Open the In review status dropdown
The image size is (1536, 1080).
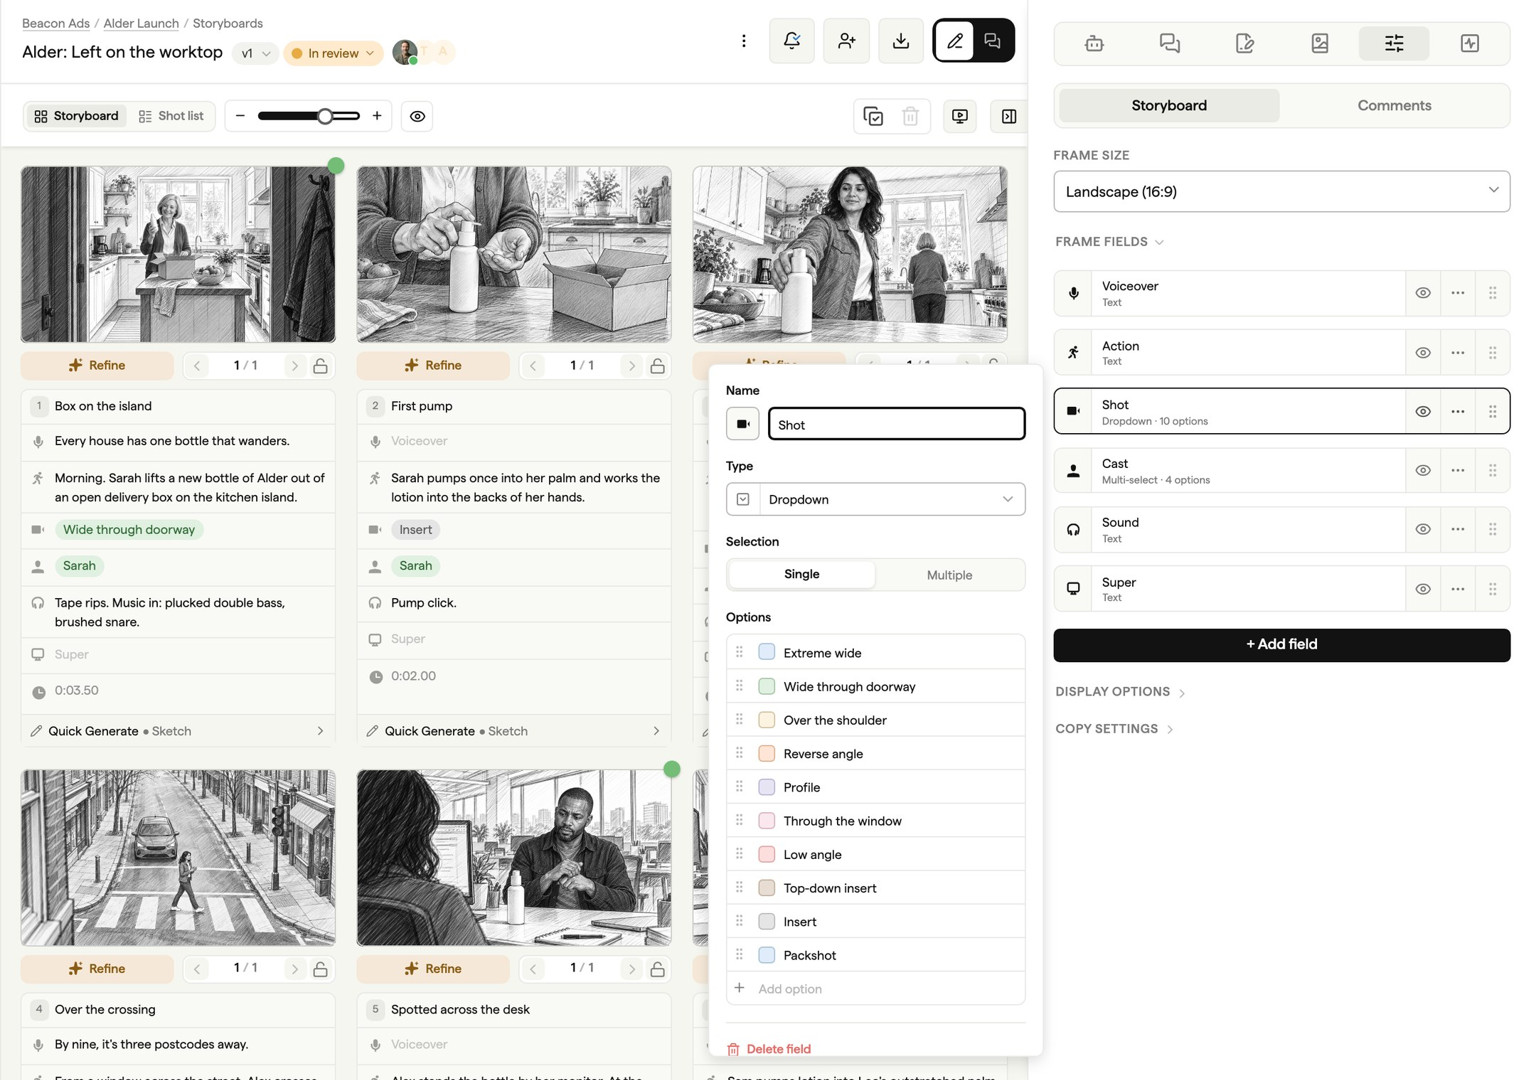coord(333,53)
